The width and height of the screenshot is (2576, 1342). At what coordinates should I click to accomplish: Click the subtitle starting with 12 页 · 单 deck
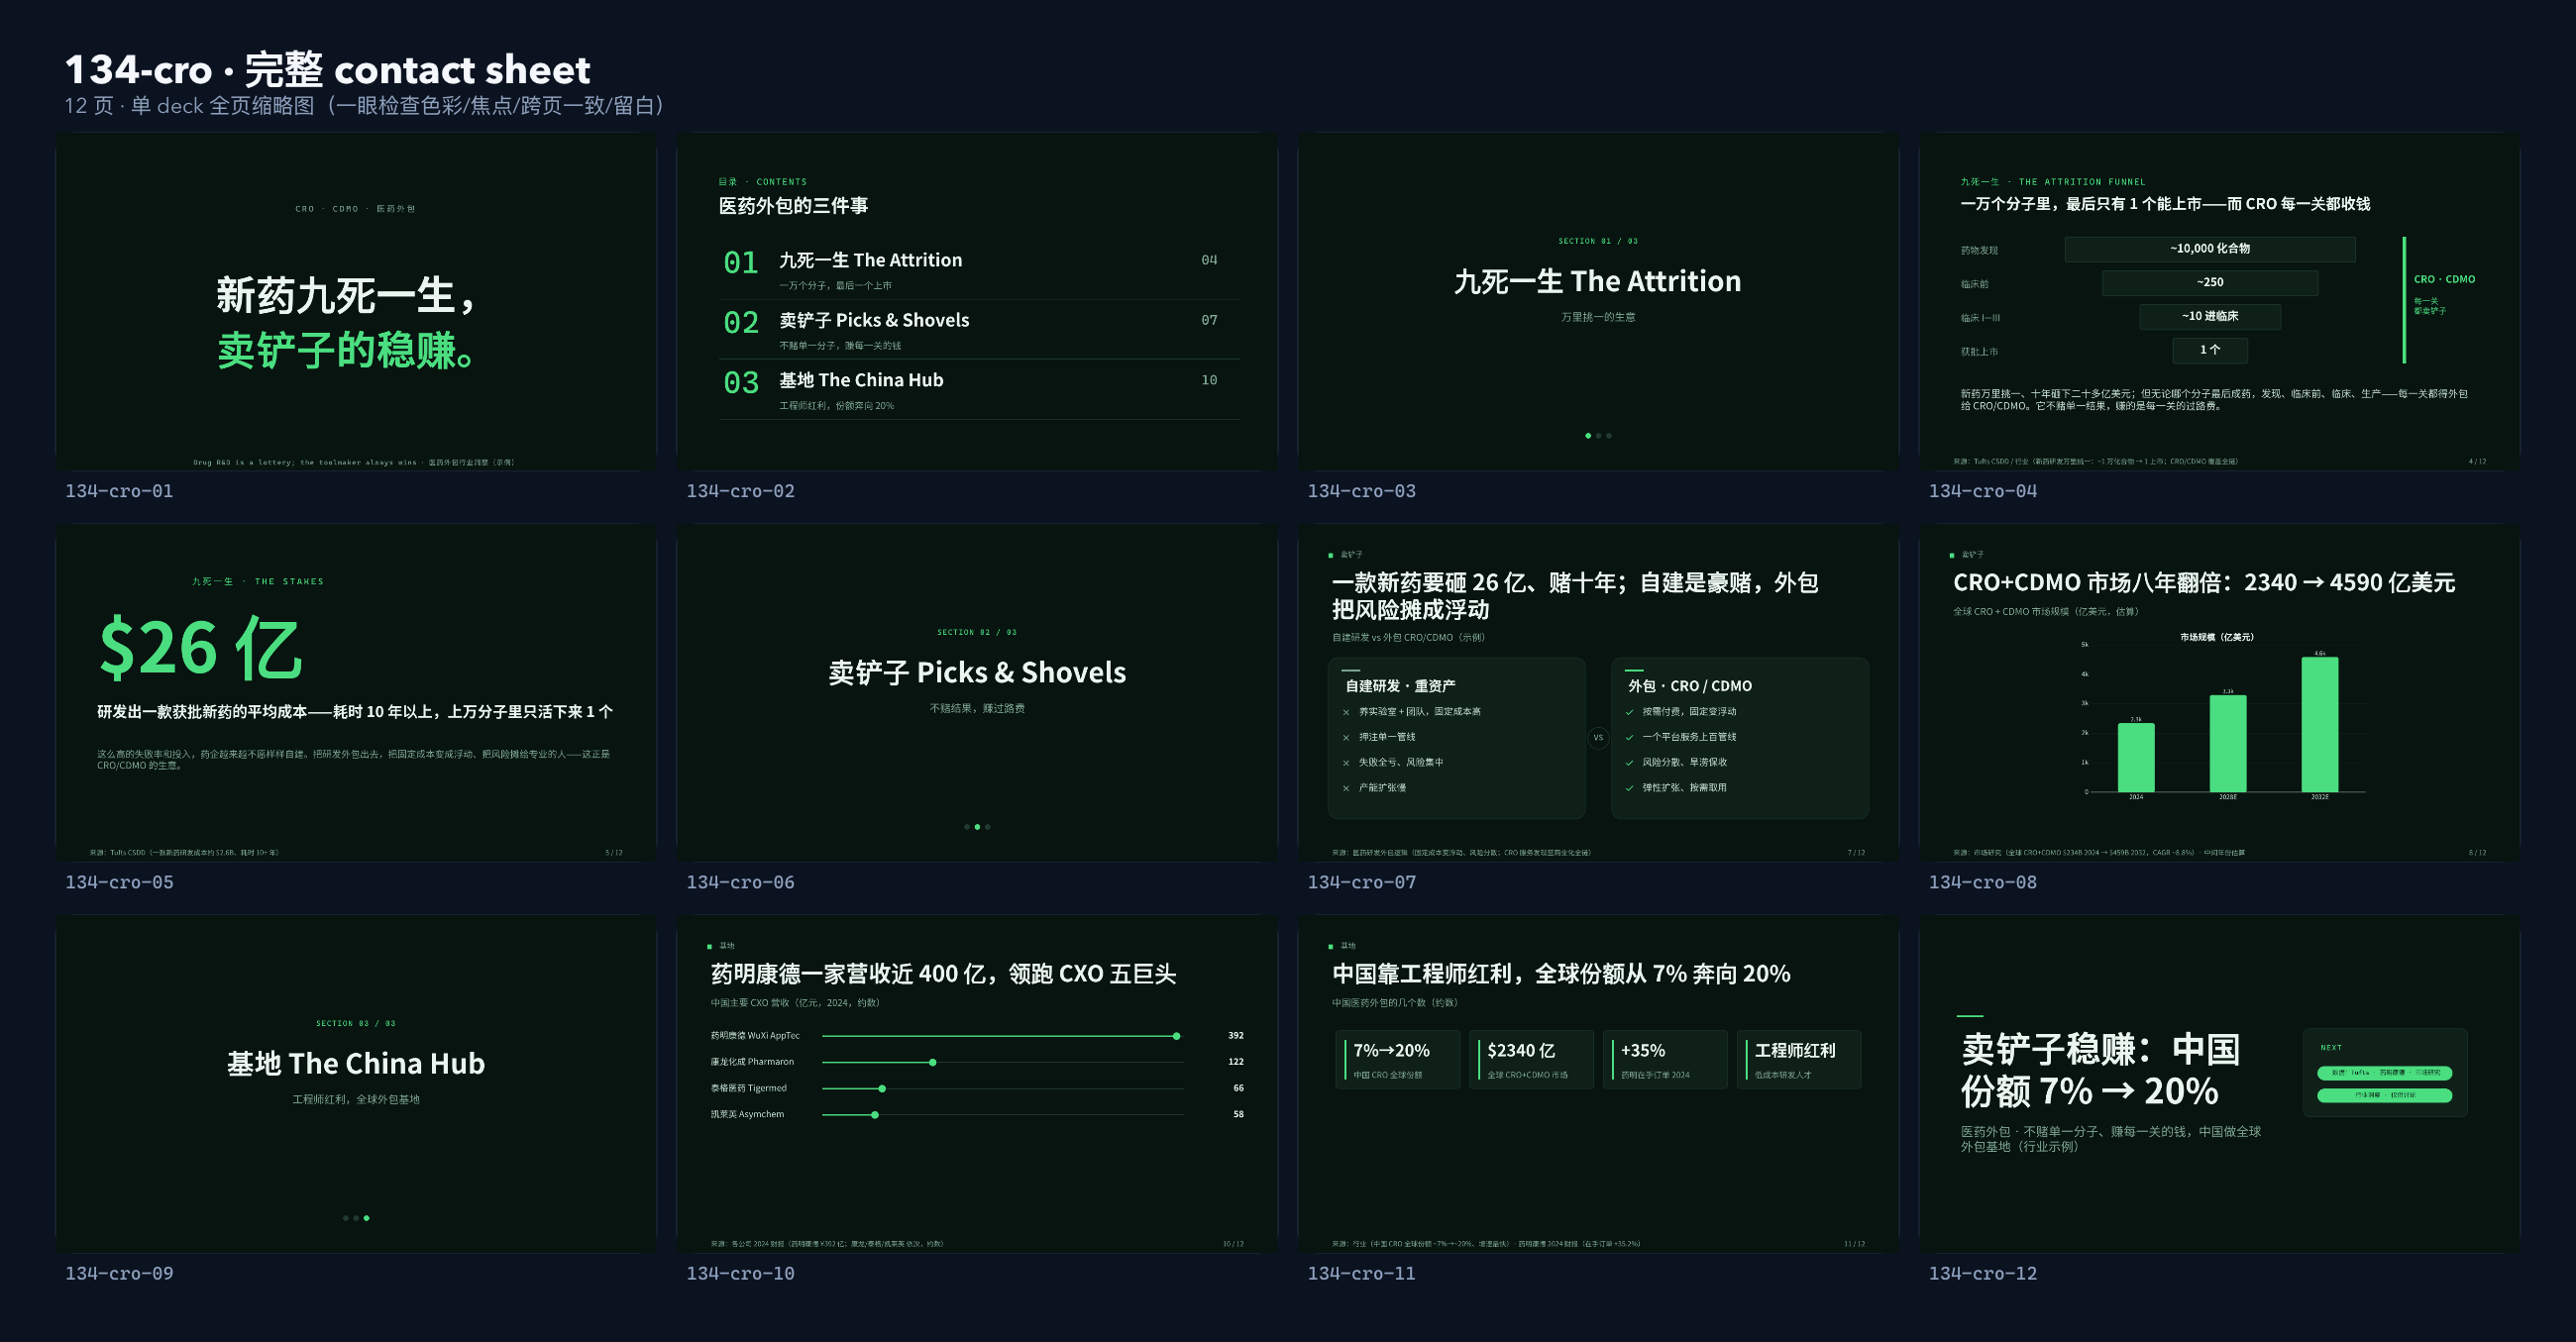tap(364, 106)
